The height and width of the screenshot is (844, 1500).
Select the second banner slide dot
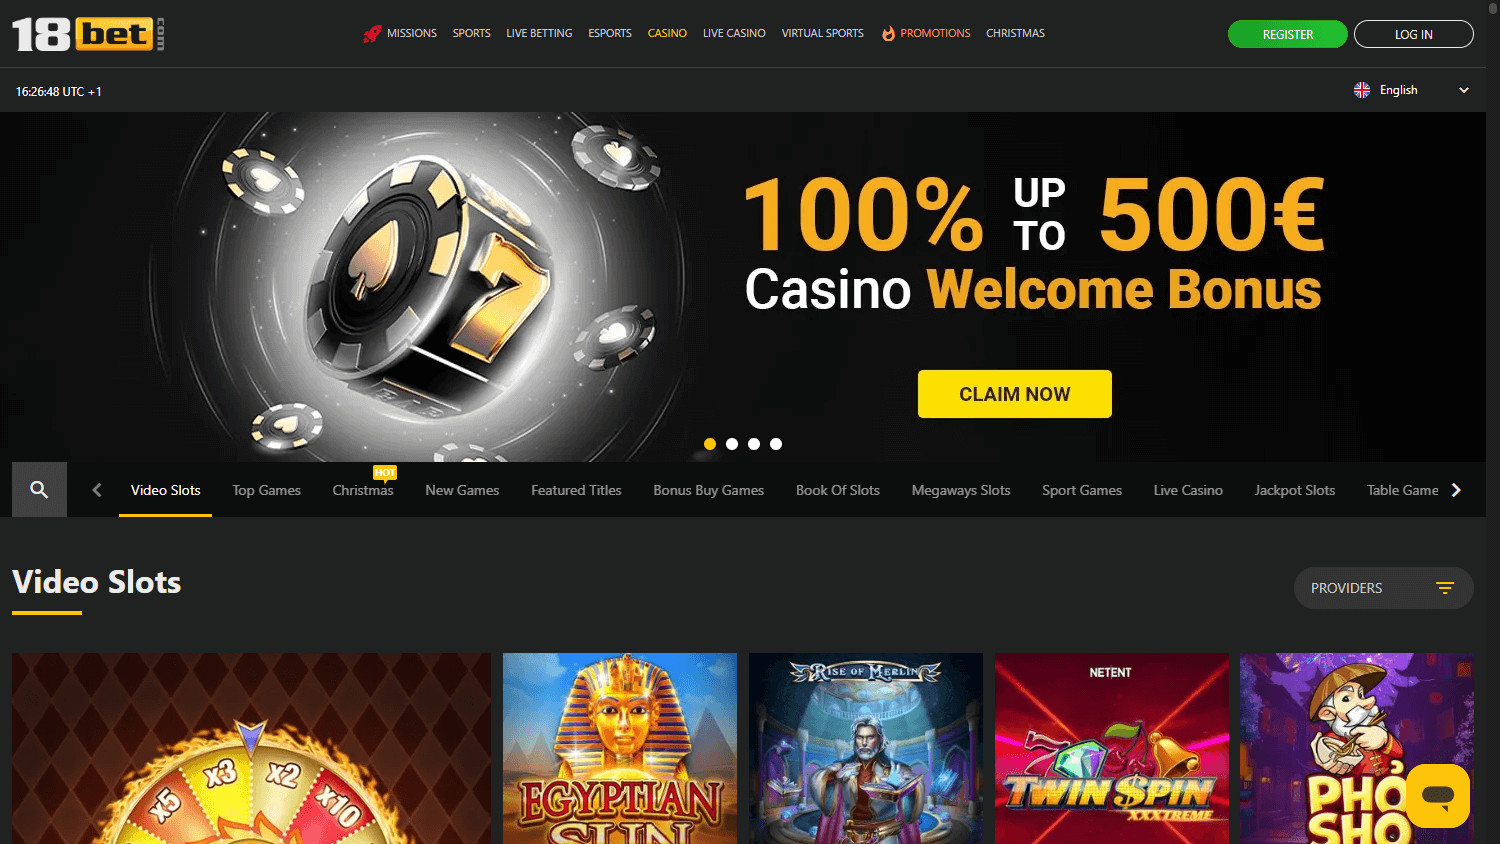pyautogui.click(x=732, y=444)
